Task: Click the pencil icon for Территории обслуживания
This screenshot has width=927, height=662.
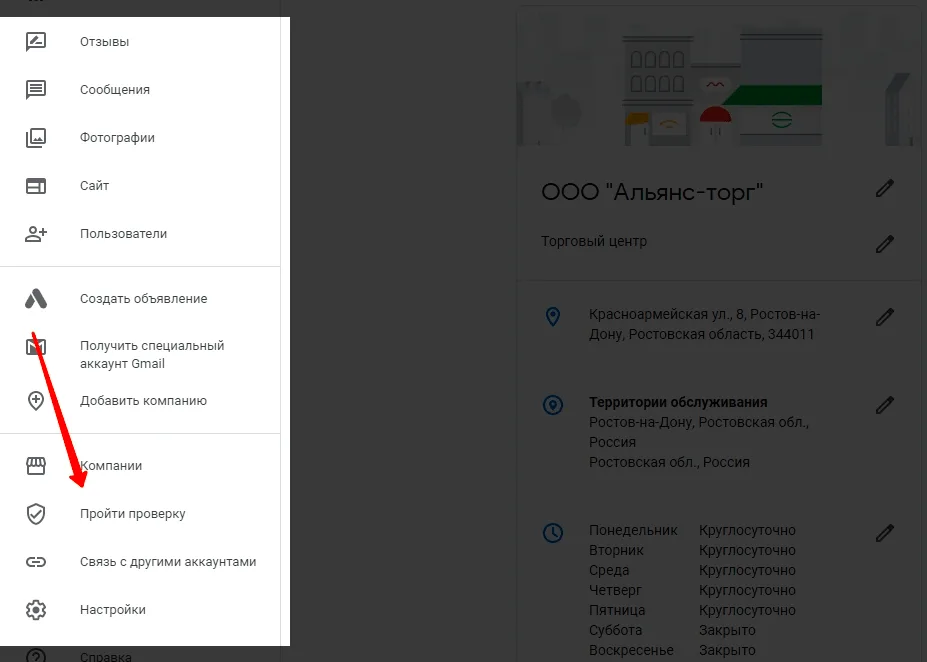Action: pos(884,405)
